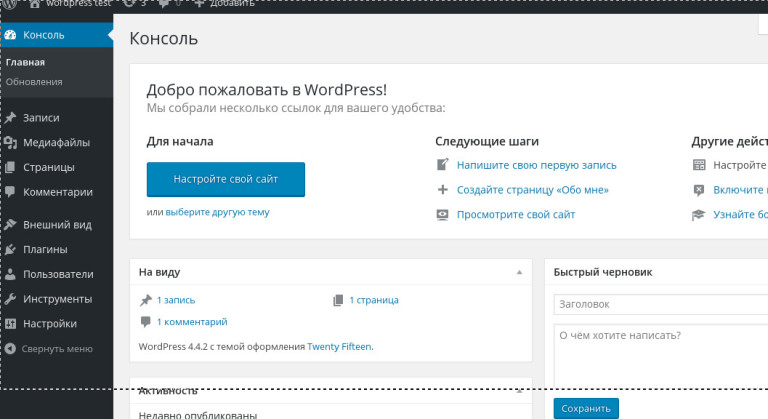This screenshot has width=768, height=419.
Task: Focus the О чём хотите написать textarea
Action: pyautogui.click(x=661, y=355)
